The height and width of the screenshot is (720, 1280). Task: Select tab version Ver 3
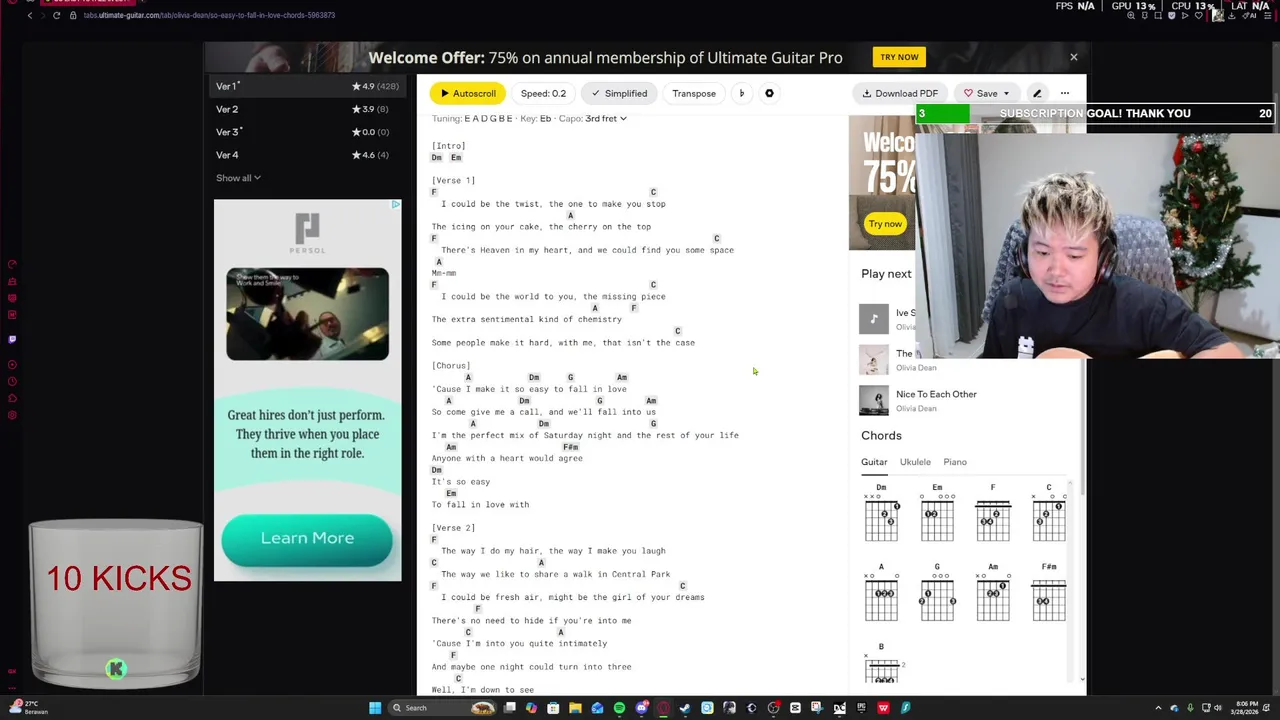(x=307, y=132)
